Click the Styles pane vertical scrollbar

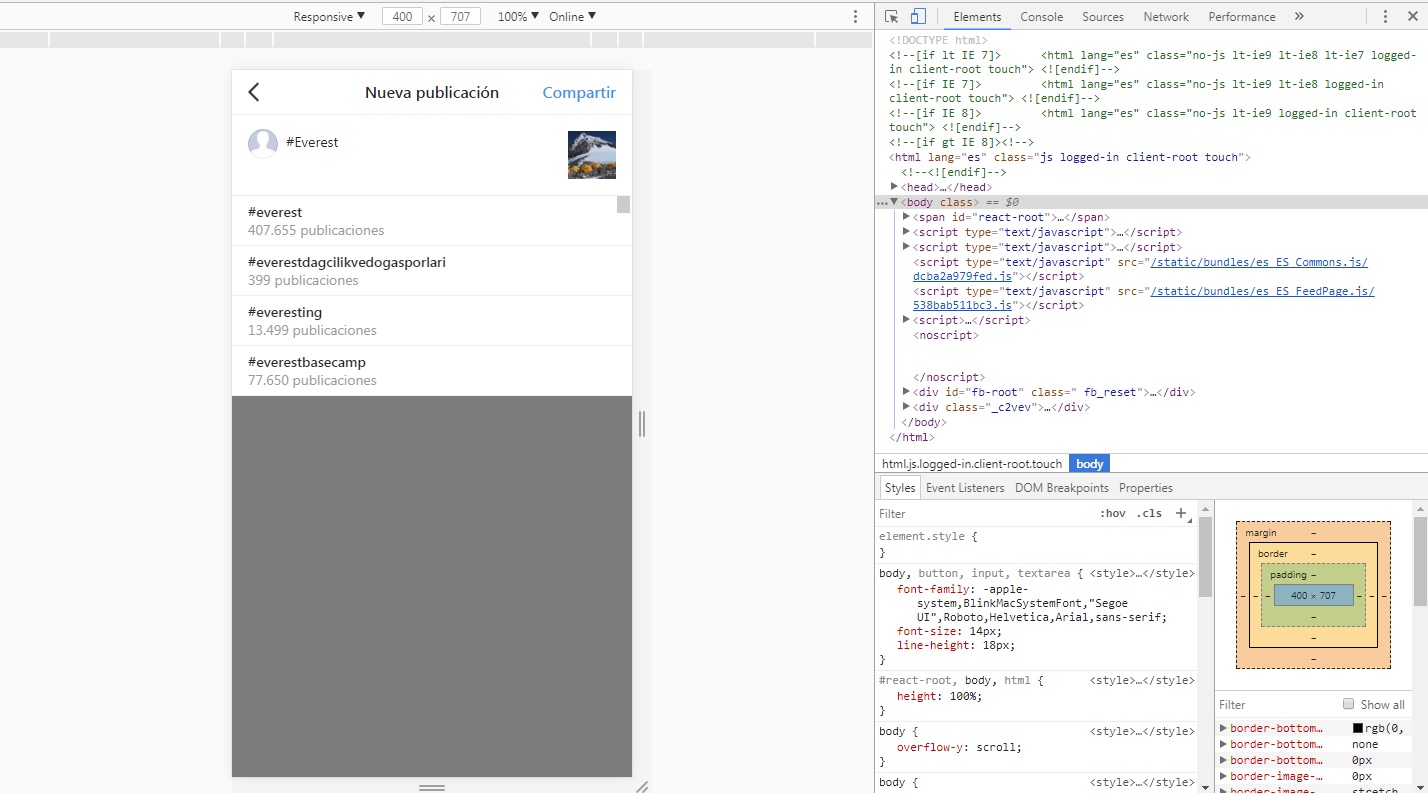(x=1205, y=557)
